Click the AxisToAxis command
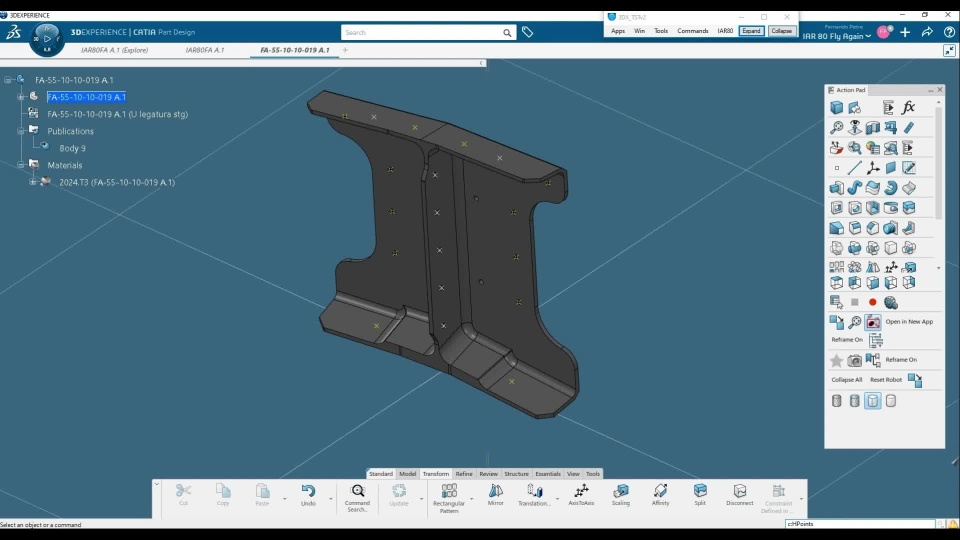The width and height of the screenshot is (960, 540). (x=581, y=495)
